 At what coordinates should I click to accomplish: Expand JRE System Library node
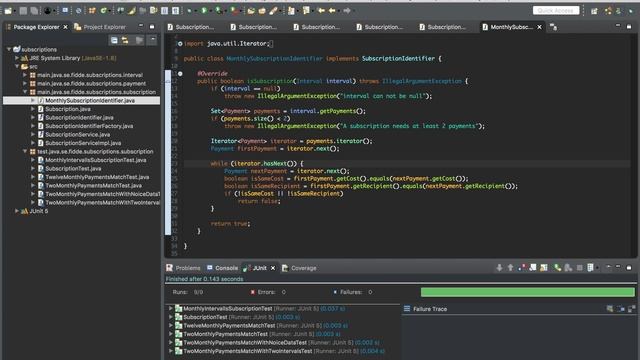(x=17, y=58)
